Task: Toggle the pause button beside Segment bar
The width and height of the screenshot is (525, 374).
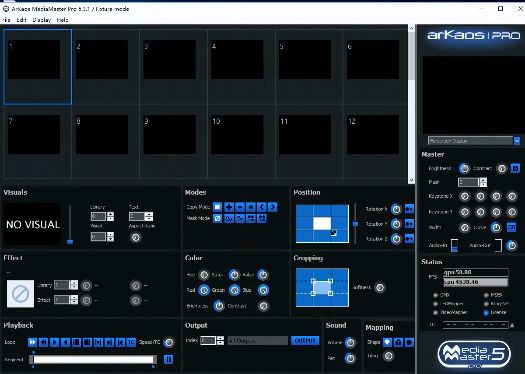Action: [x=168, y=359]
